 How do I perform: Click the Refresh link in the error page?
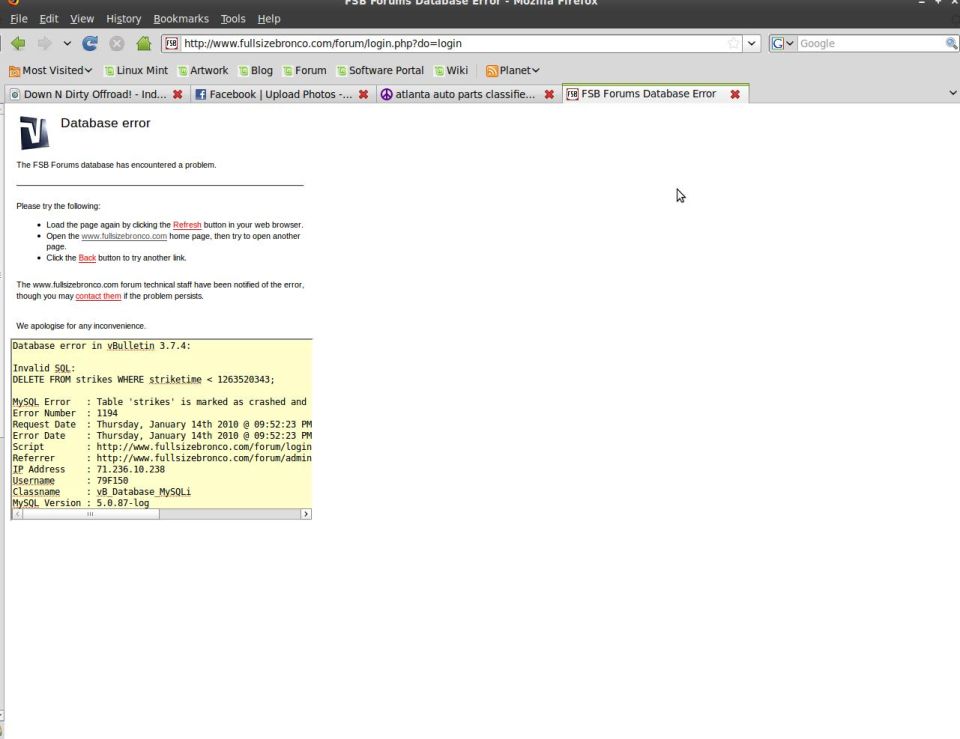pyautogui.click(x=187, y=225)
